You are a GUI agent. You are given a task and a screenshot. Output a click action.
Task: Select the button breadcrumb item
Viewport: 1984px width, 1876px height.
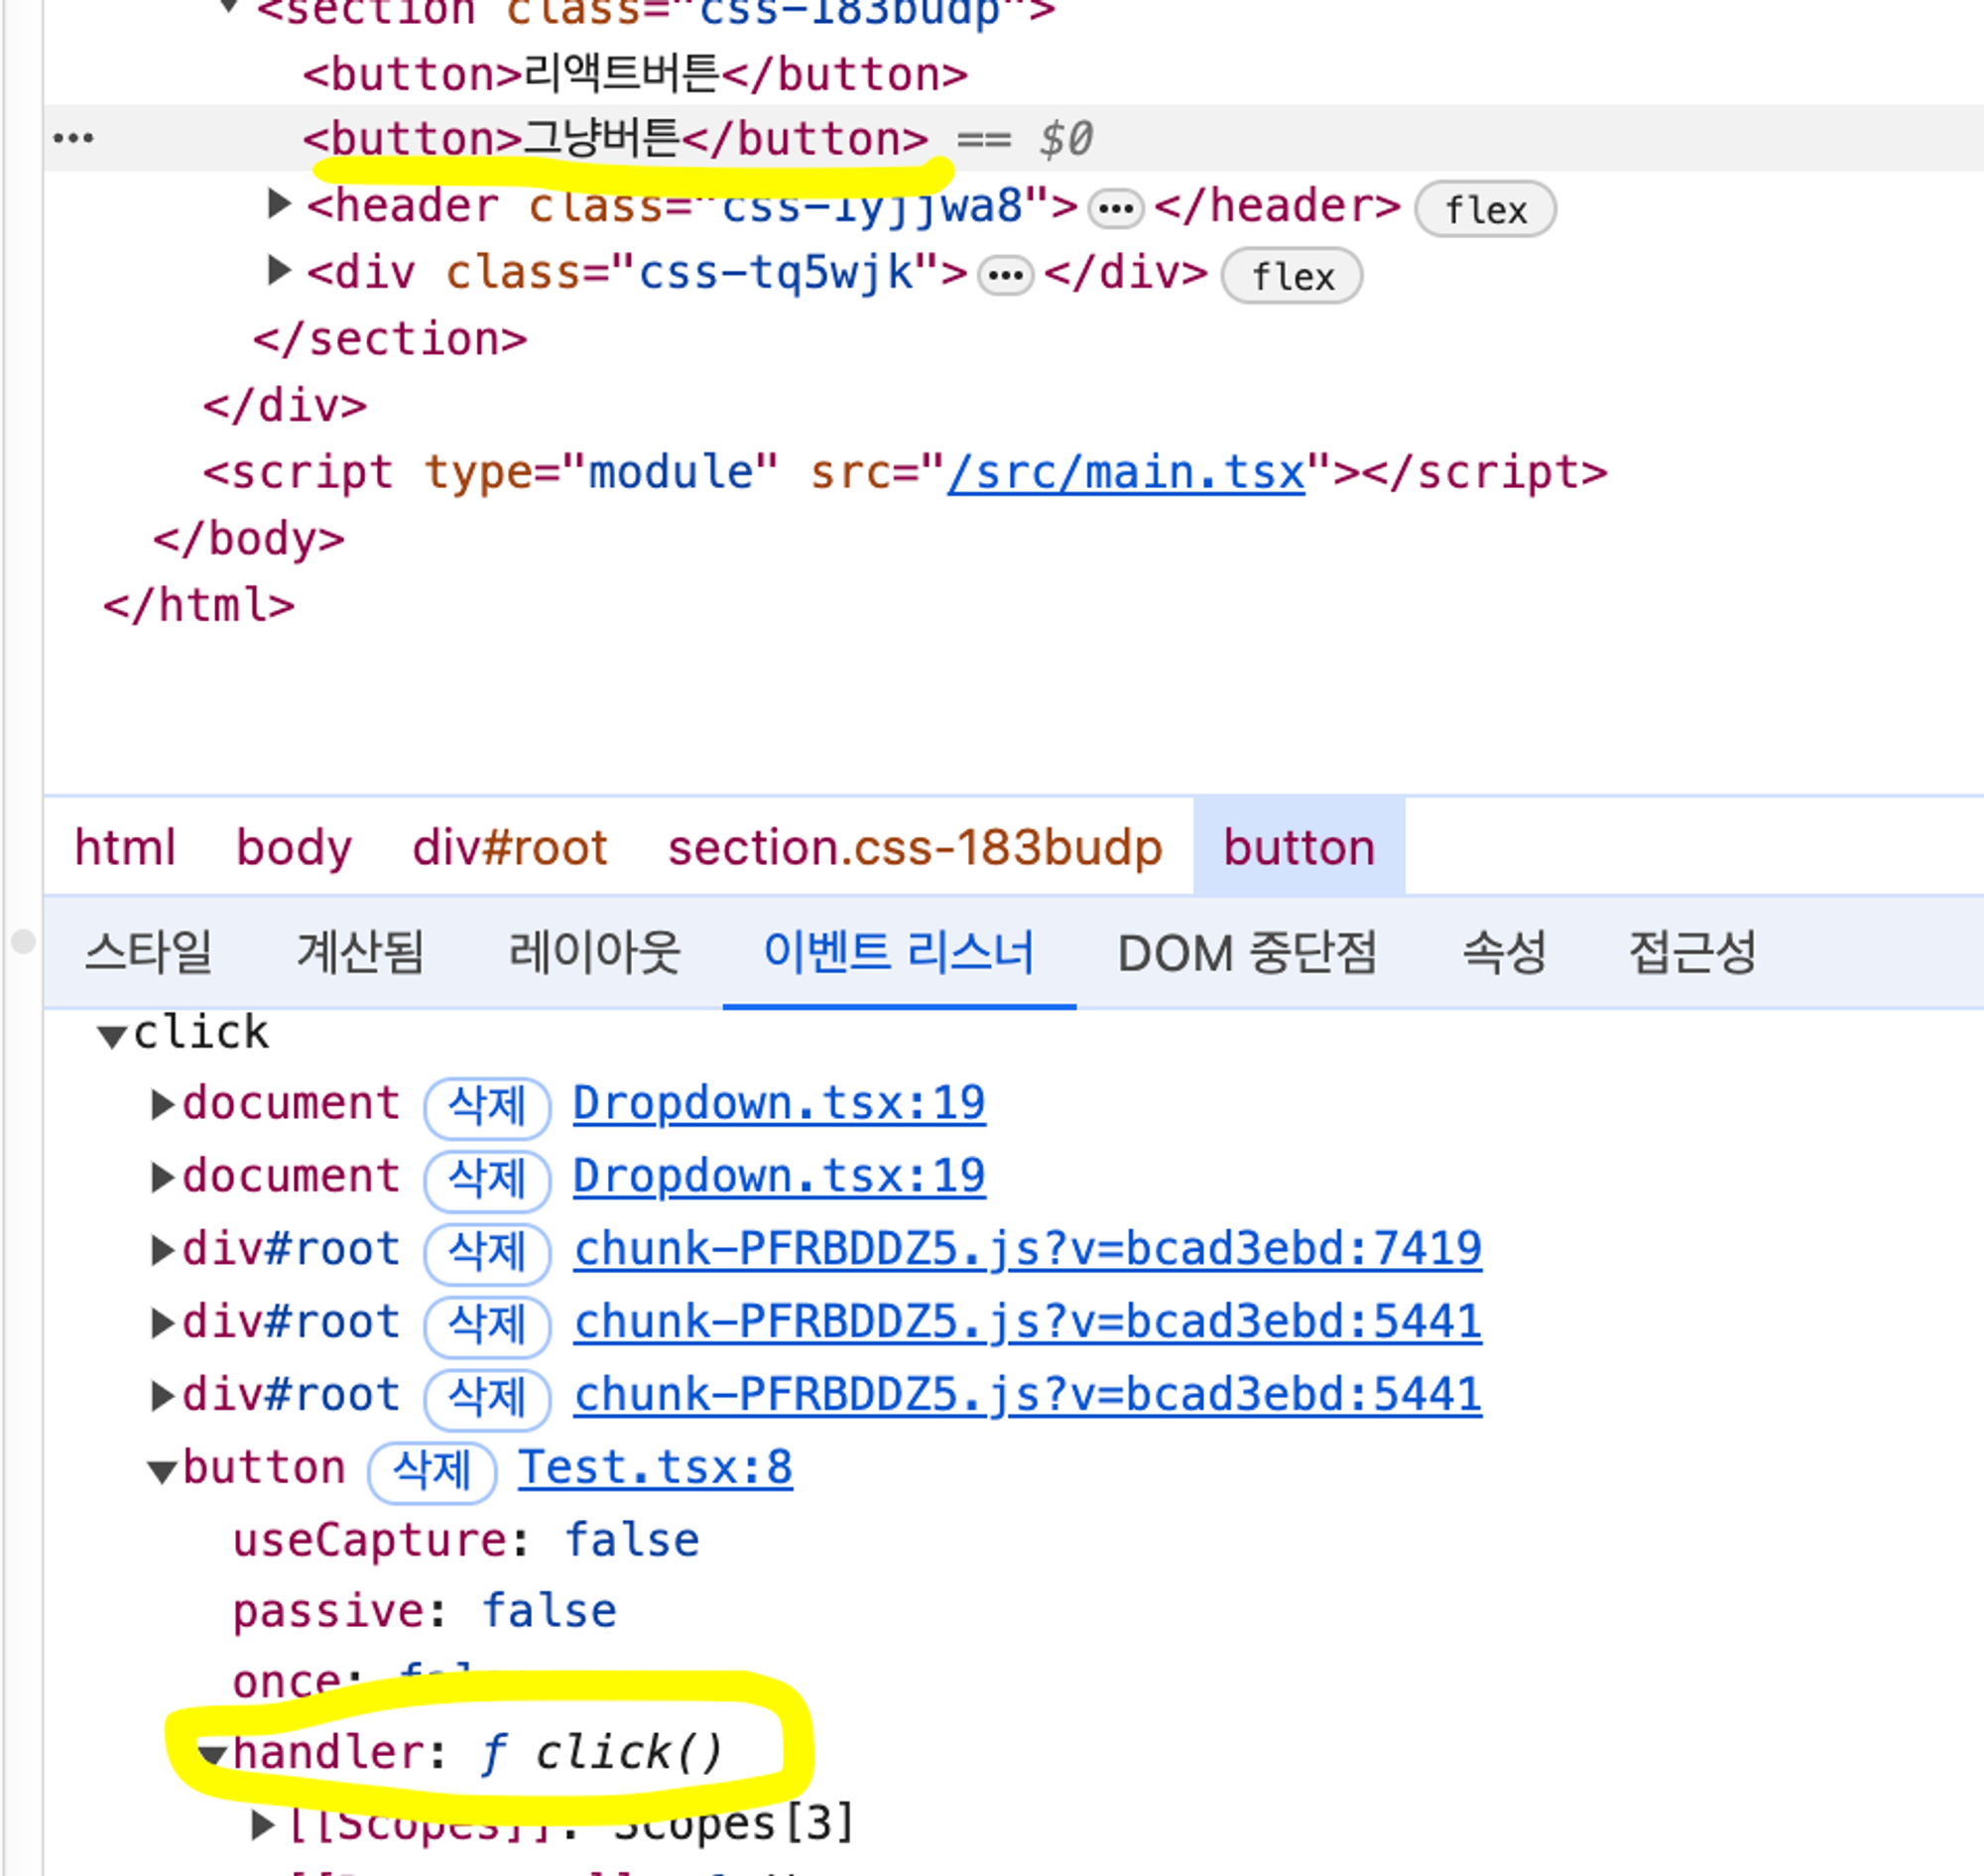tap(1299, 848)
